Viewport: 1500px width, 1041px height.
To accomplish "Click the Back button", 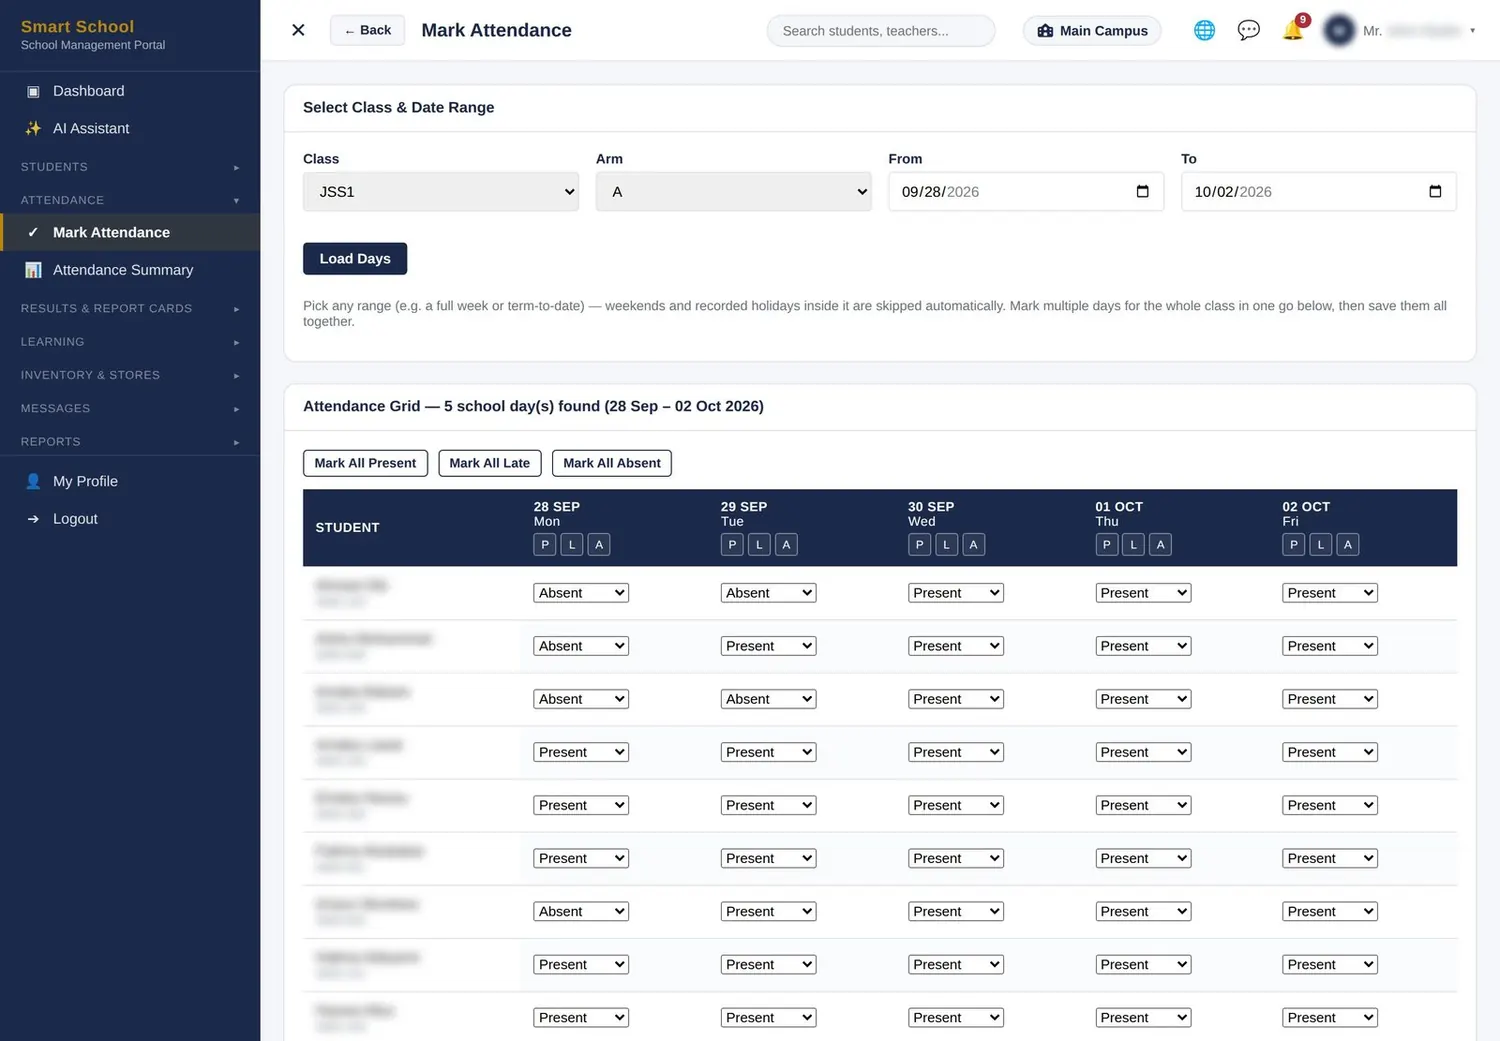I will pos(367,30).
